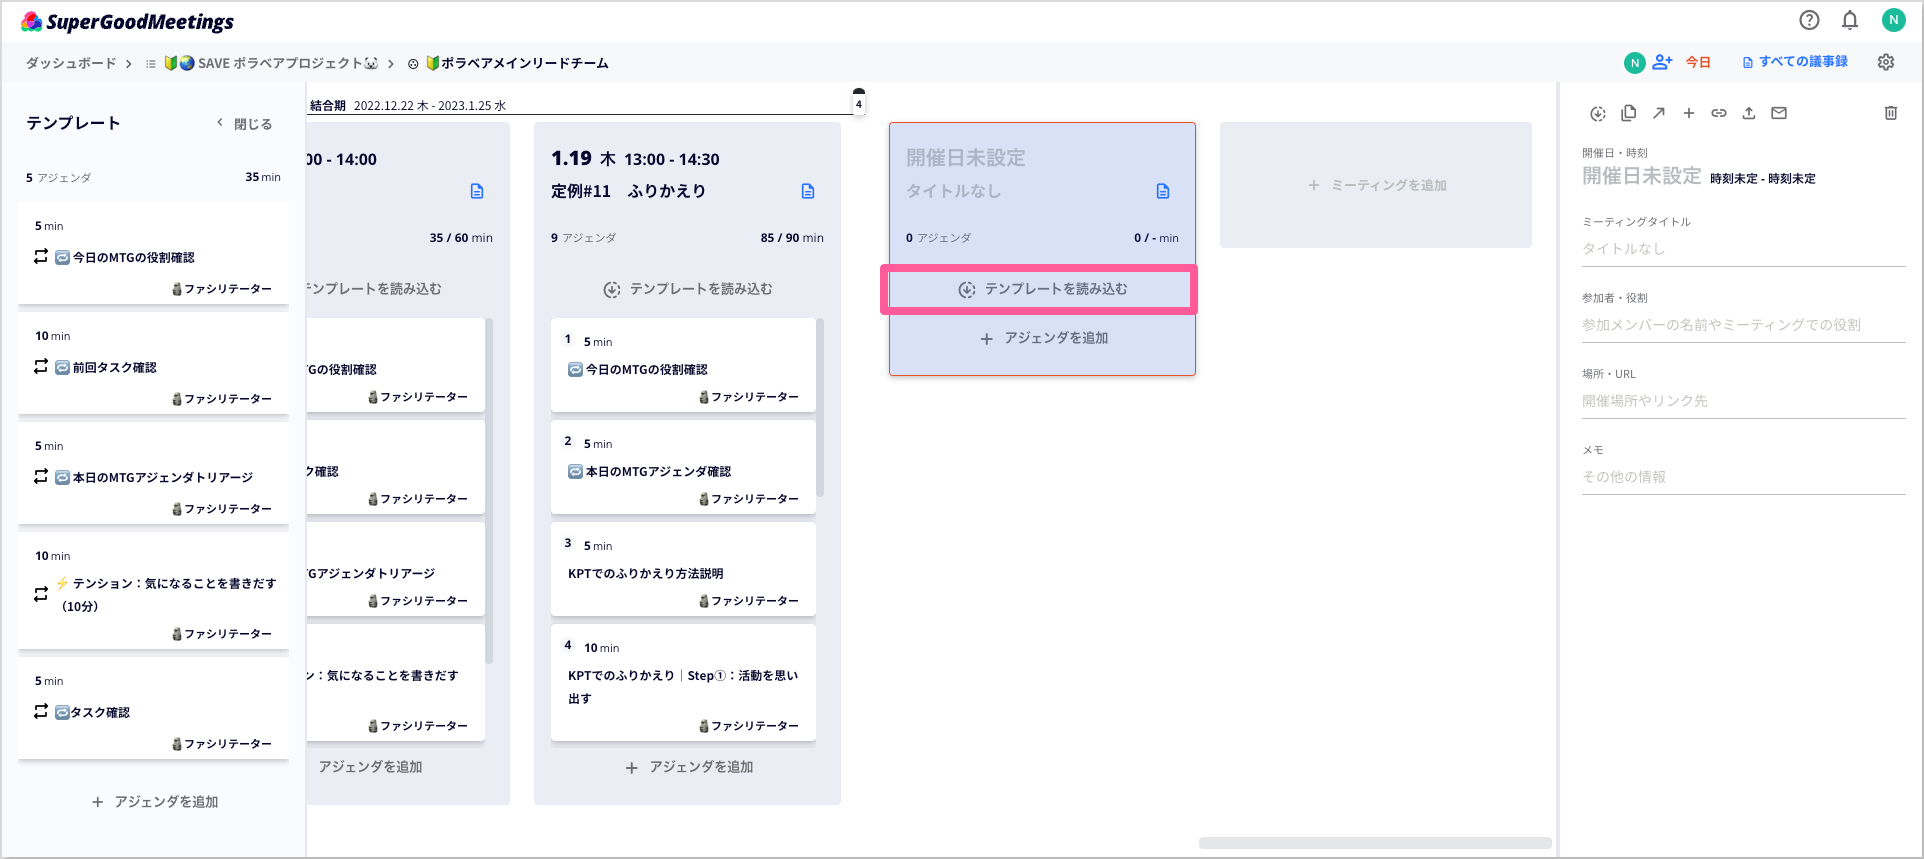This screenshot has width=1924, height=859.
Task: Open the add member icon
Action: [1662, 62]
